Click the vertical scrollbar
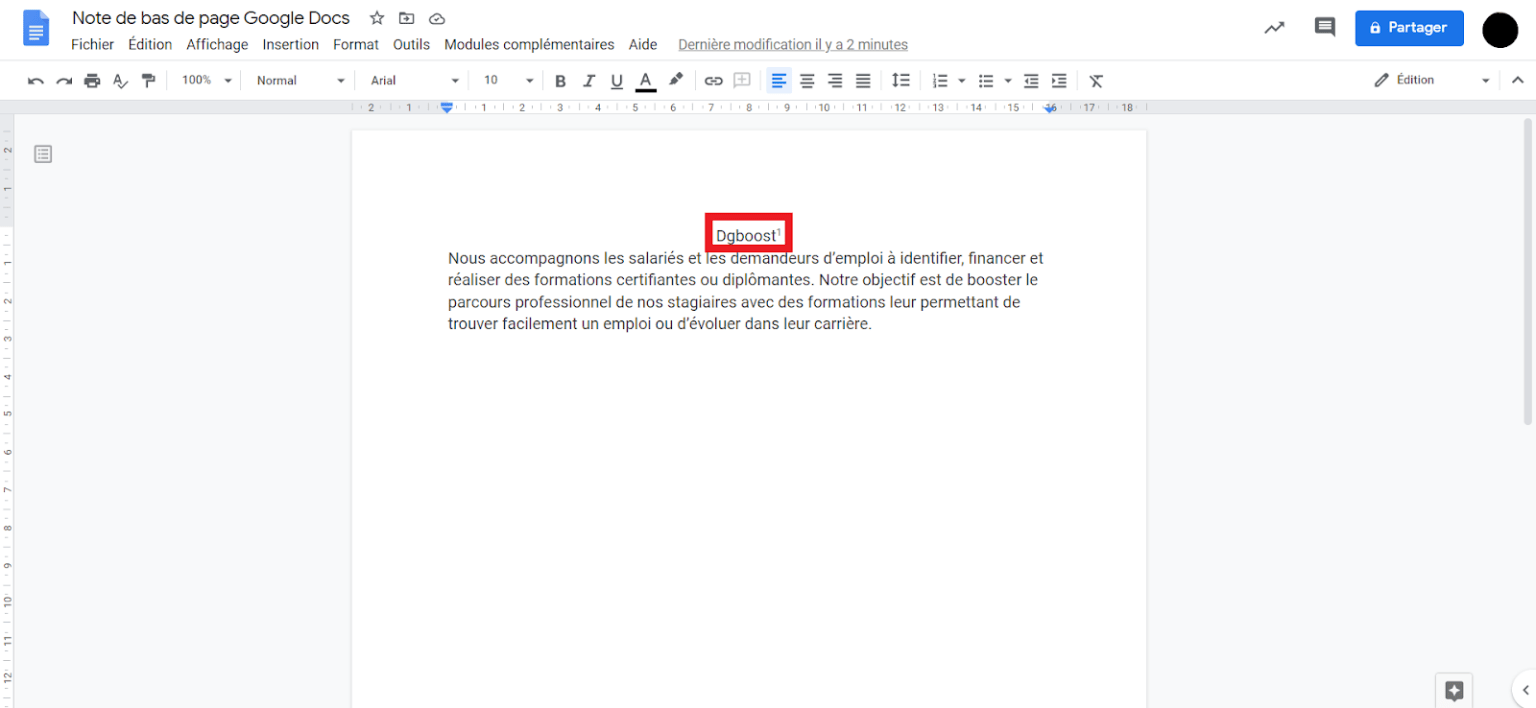The width and height of the screenshot is (1536, 708). (x=1527, y=270)
